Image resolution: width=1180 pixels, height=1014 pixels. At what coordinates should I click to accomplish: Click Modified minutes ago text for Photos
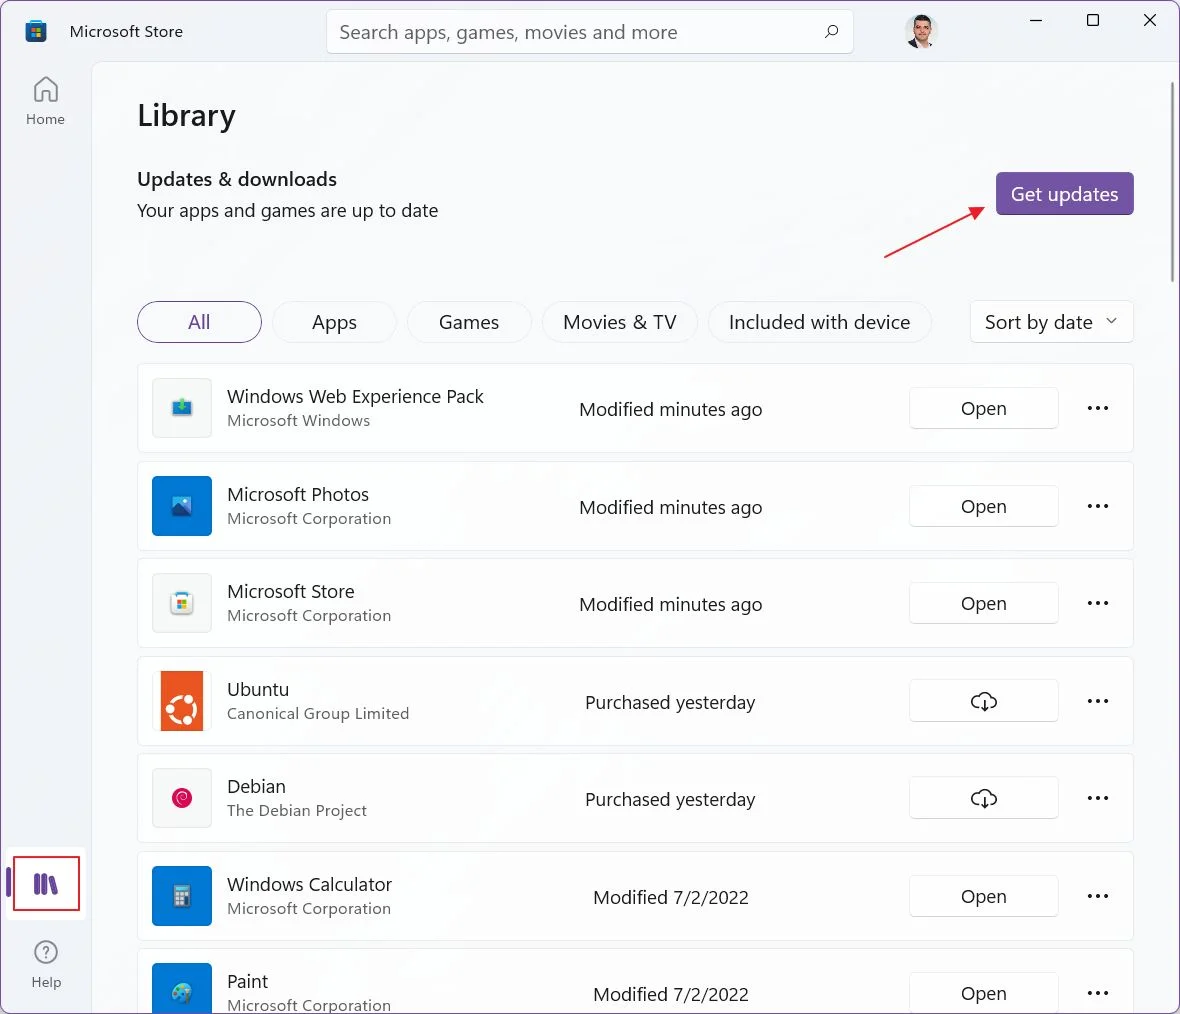(671, 507)
